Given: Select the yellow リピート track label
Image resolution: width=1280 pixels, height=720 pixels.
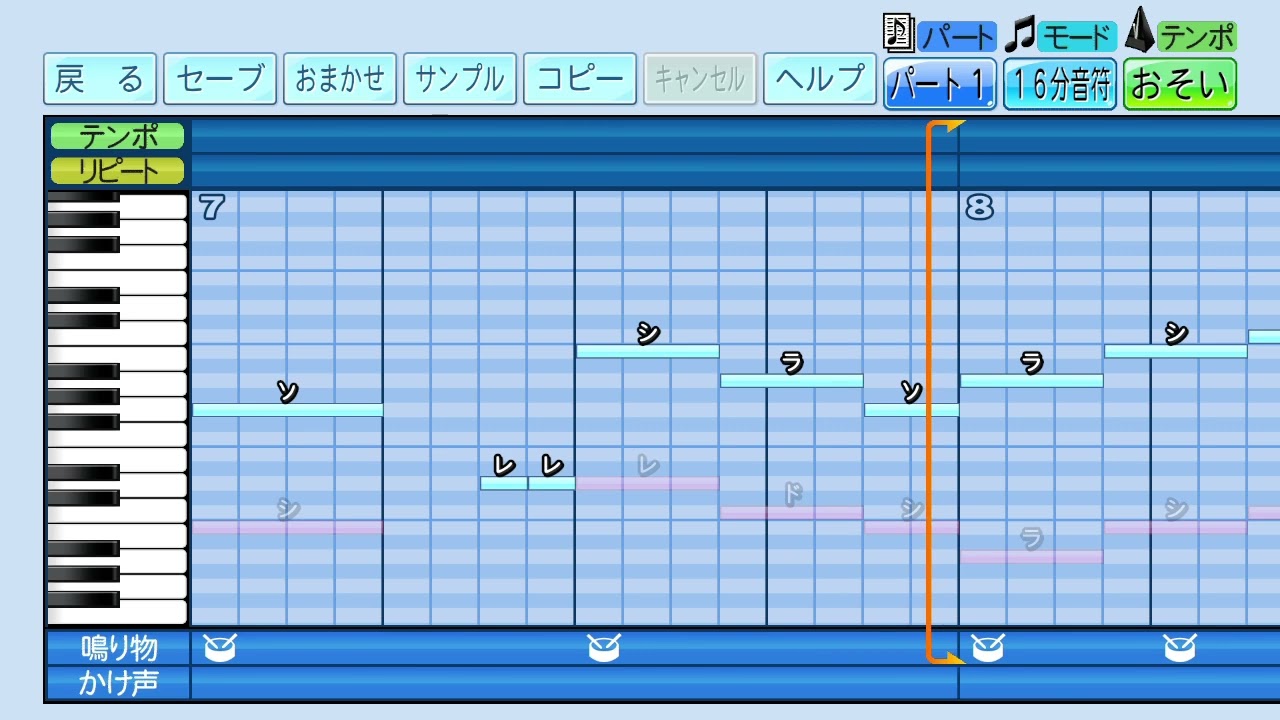Looking at the screenshot, I should [118, 170].
